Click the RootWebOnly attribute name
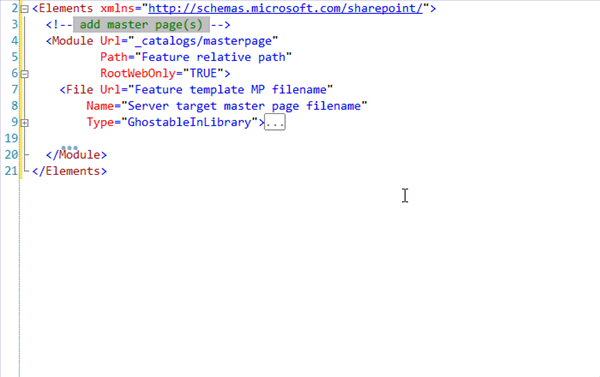The height and width of the screenshot is (377, 600). click(138, 73)
